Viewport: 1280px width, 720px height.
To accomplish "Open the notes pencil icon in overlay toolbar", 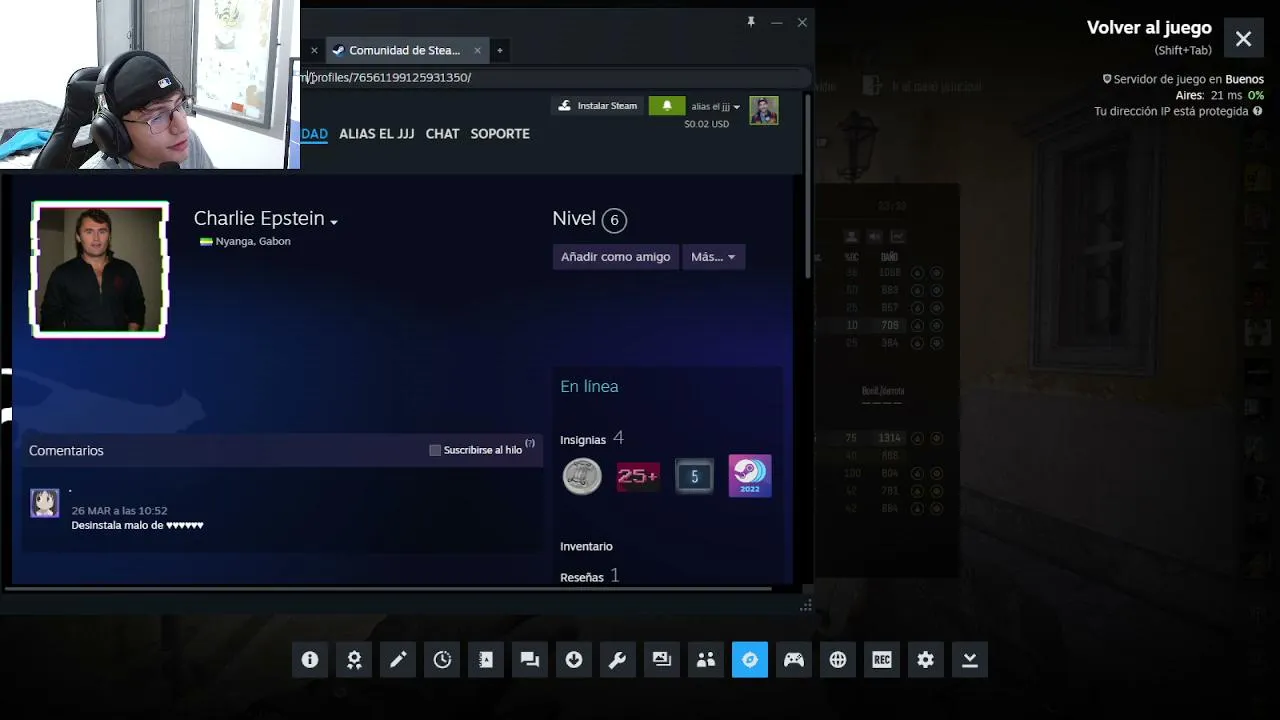I will coord(398,660).
